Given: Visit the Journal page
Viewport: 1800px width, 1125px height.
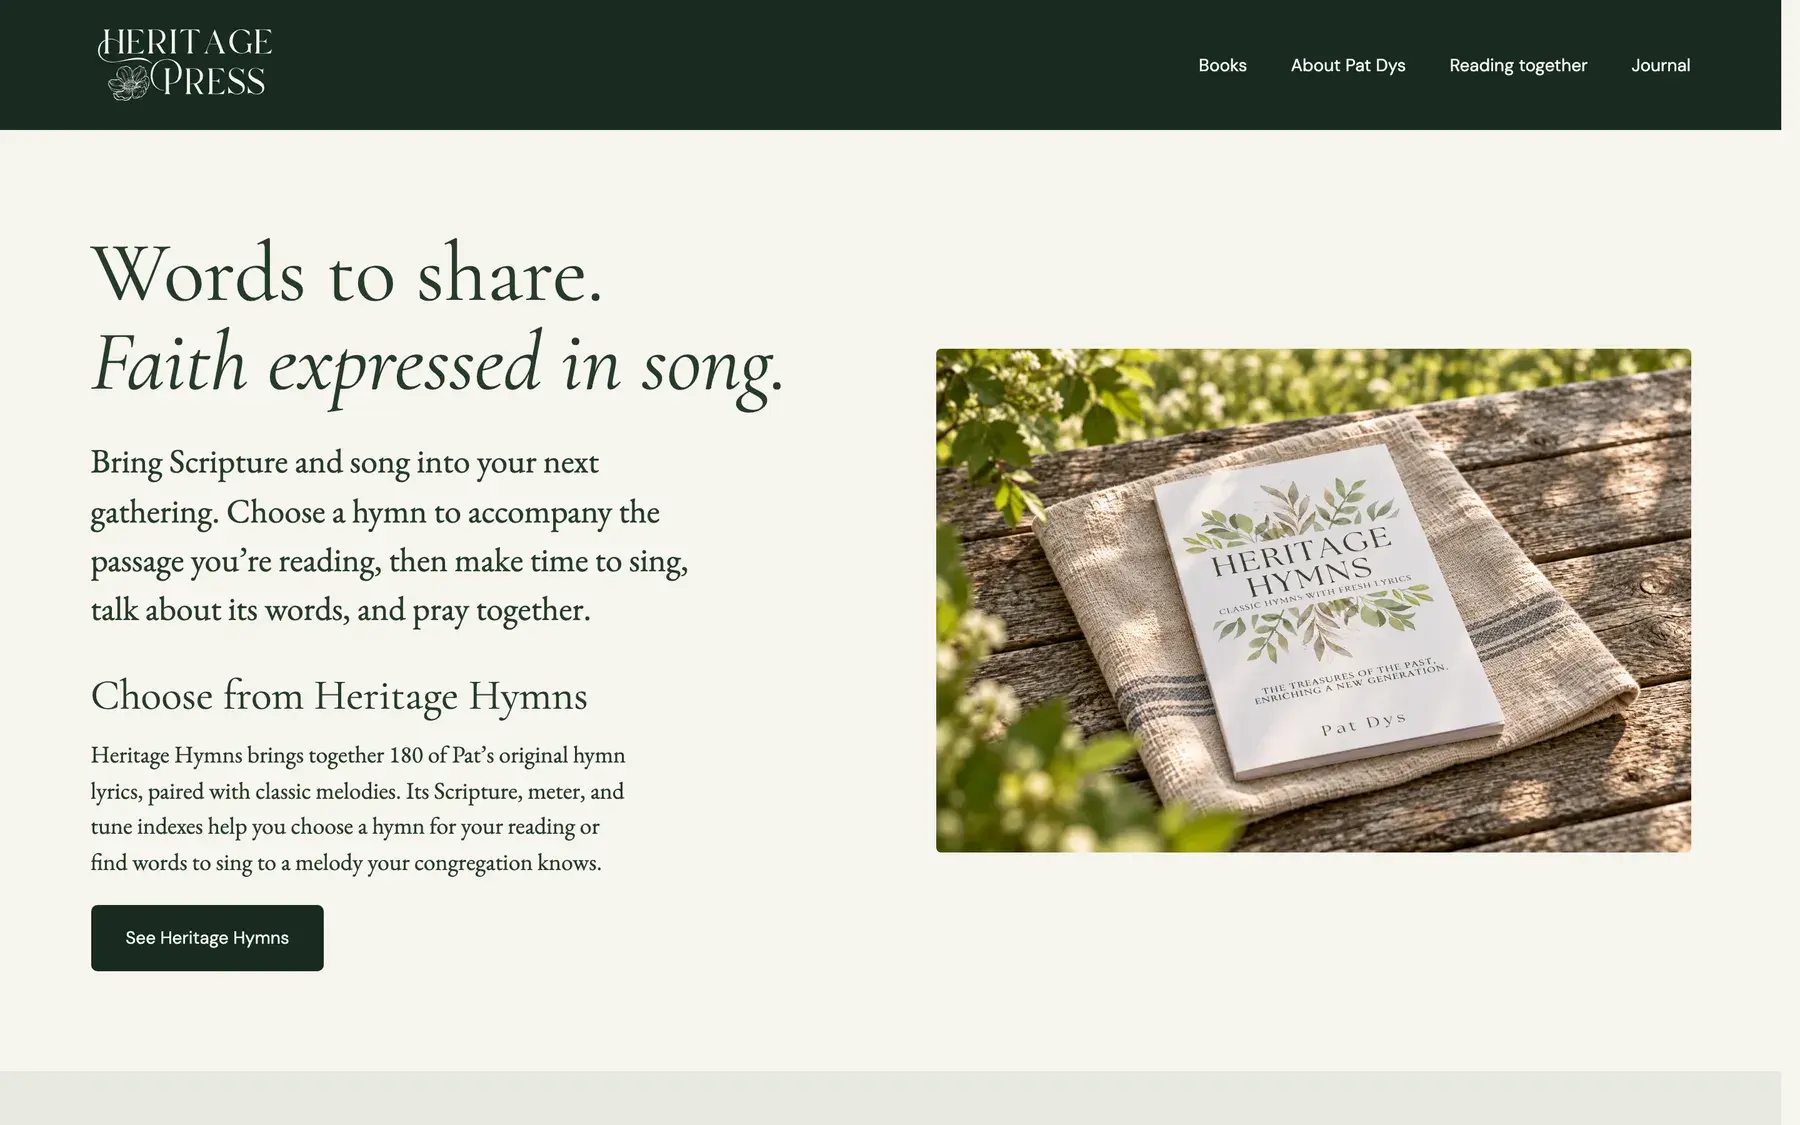Looking at the screenshot, I should tap(1660, 65).
